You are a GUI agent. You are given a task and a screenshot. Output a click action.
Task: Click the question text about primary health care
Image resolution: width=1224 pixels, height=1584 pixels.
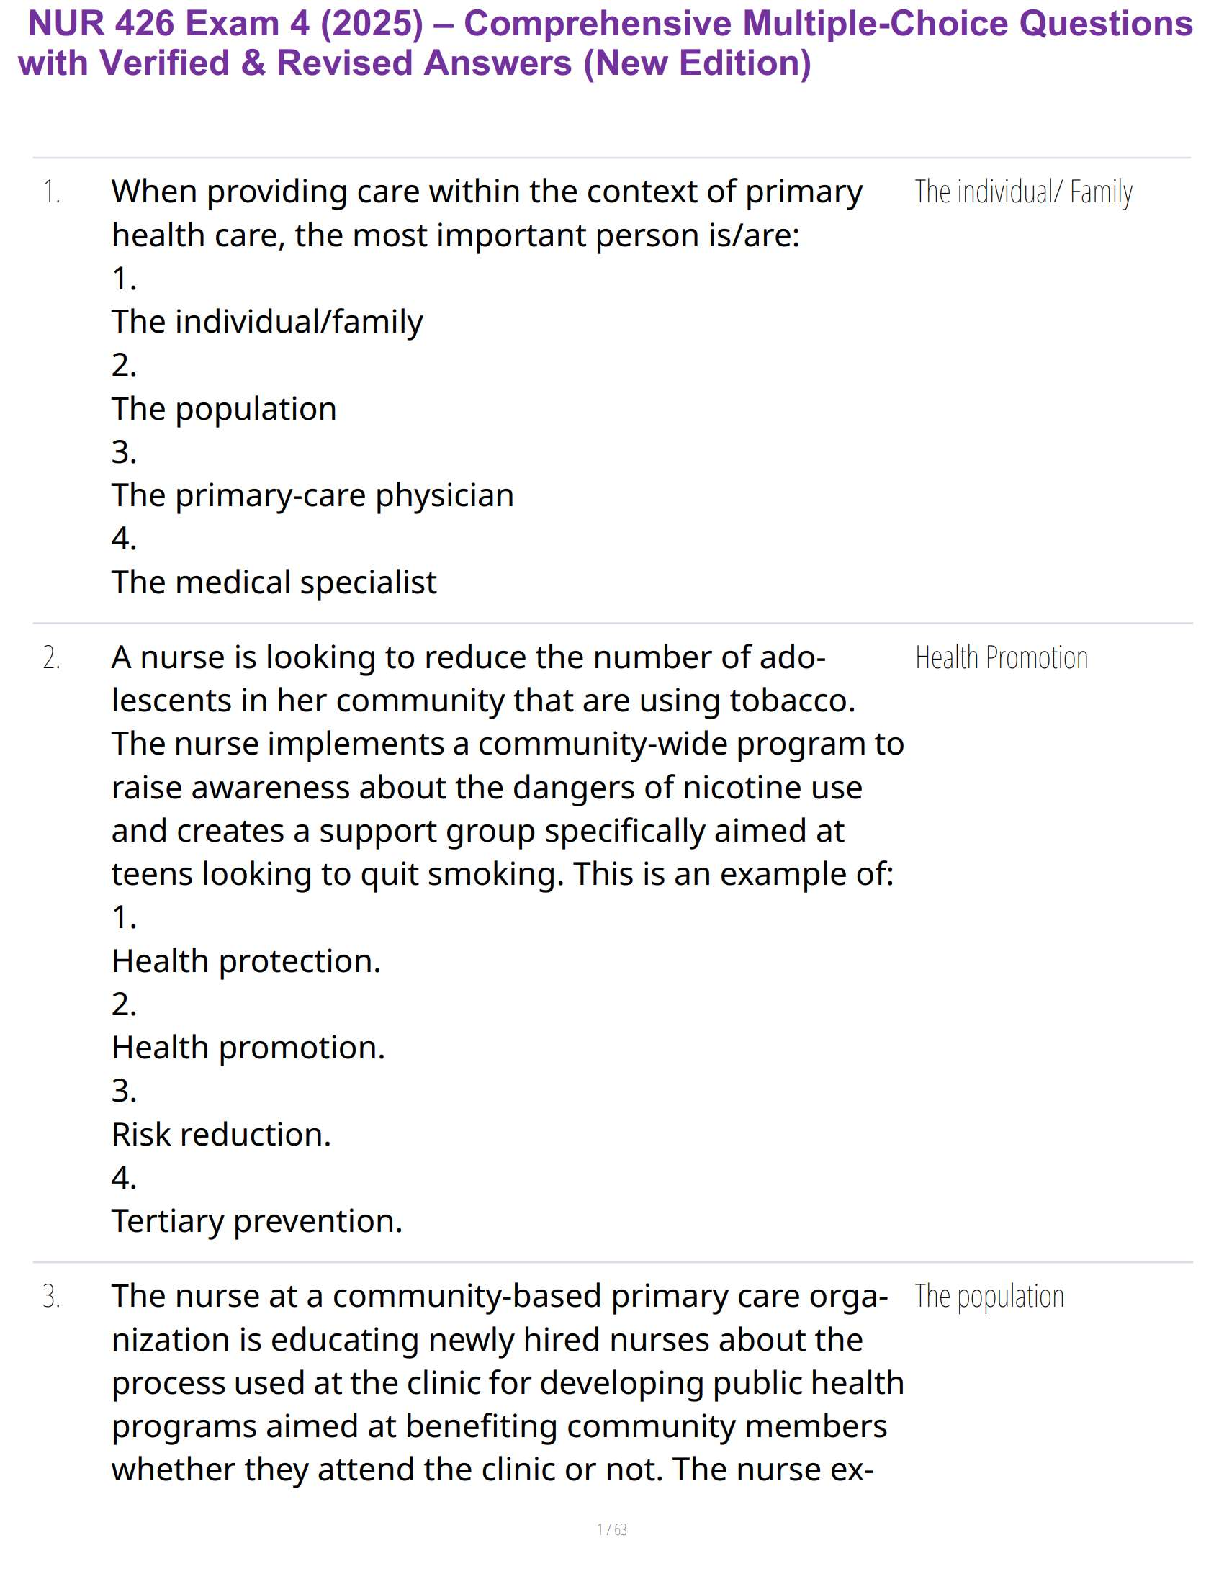pos(486,213)
